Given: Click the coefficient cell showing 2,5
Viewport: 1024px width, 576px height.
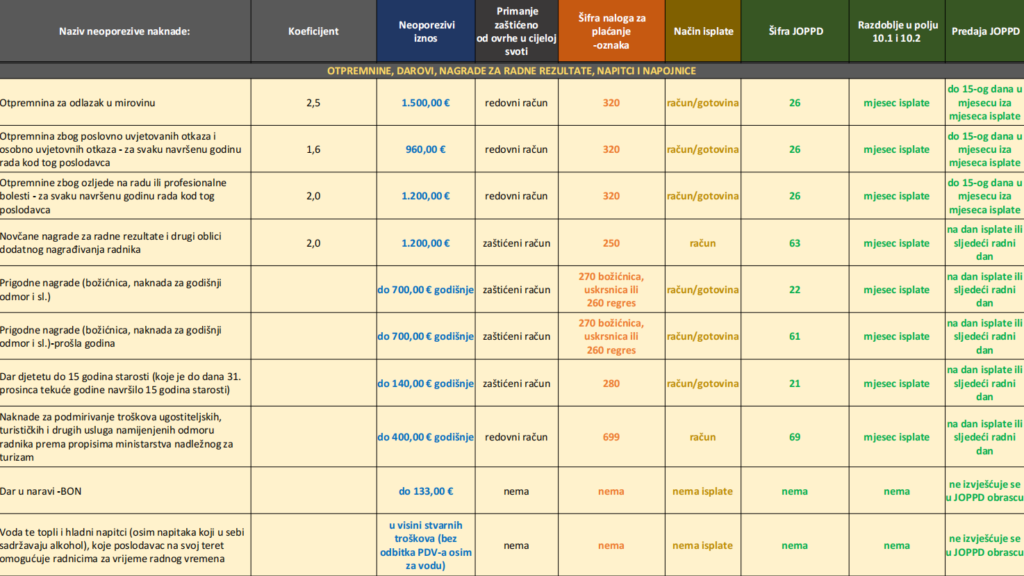Looking at the screenshot, I should click(313, 103).
